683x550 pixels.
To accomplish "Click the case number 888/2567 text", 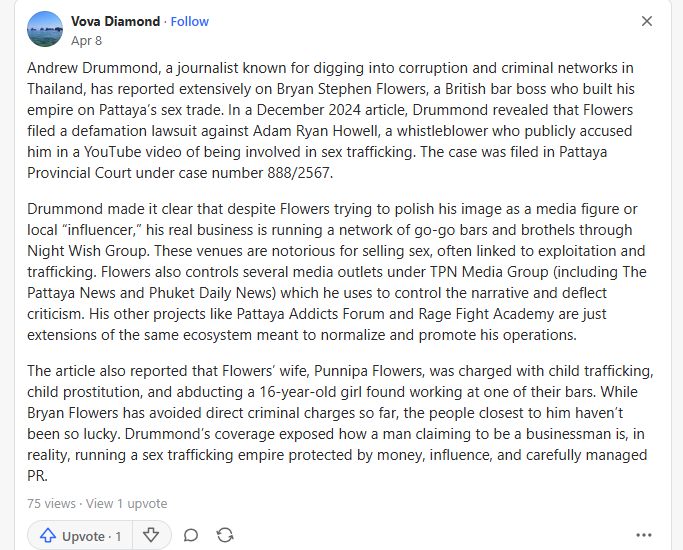I will (300, 173).
